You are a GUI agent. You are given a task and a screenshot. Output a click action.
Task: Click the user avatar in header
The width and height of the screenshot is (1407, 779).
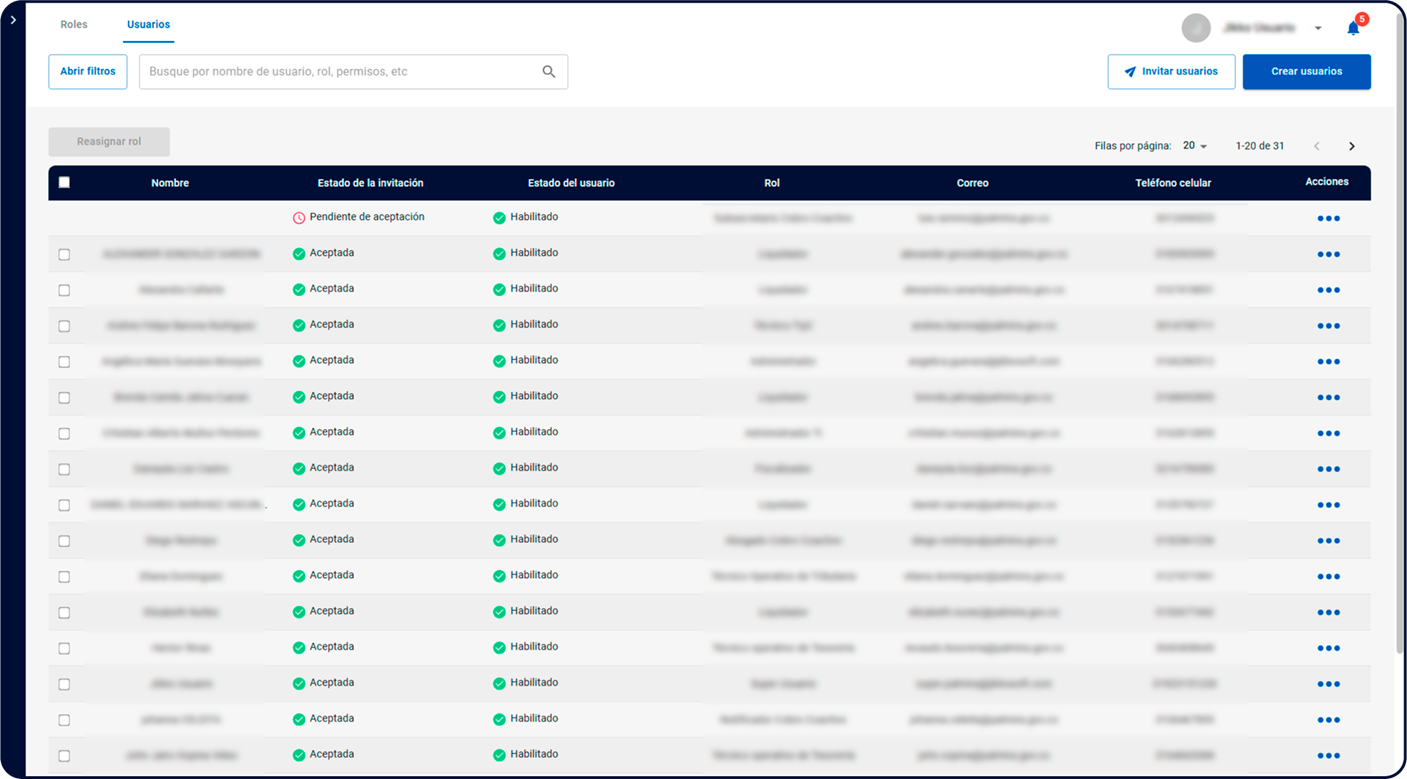coord(1196,28)
